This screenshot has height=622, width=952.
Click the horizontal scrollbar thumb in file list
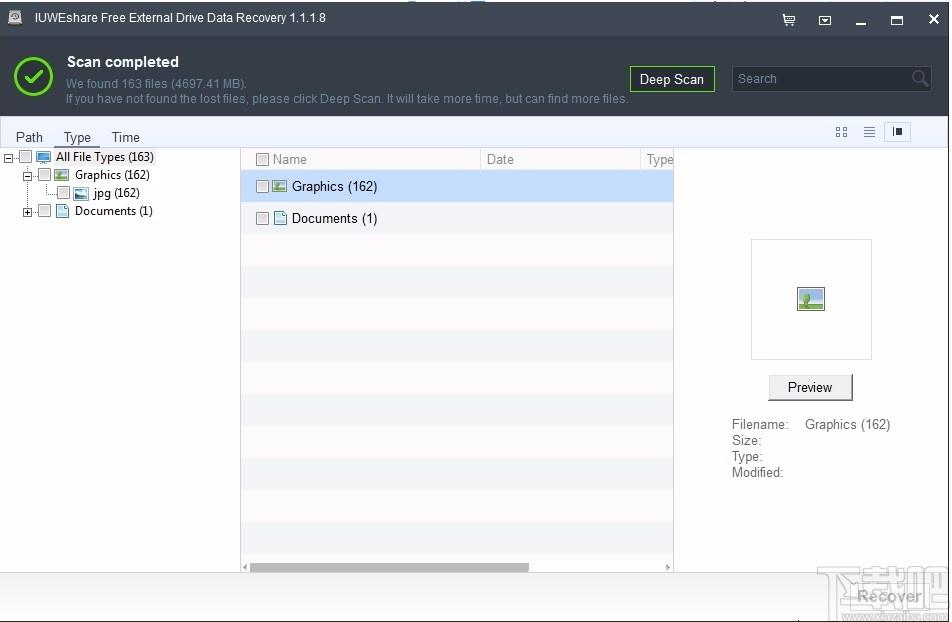[x=389, y=567]
